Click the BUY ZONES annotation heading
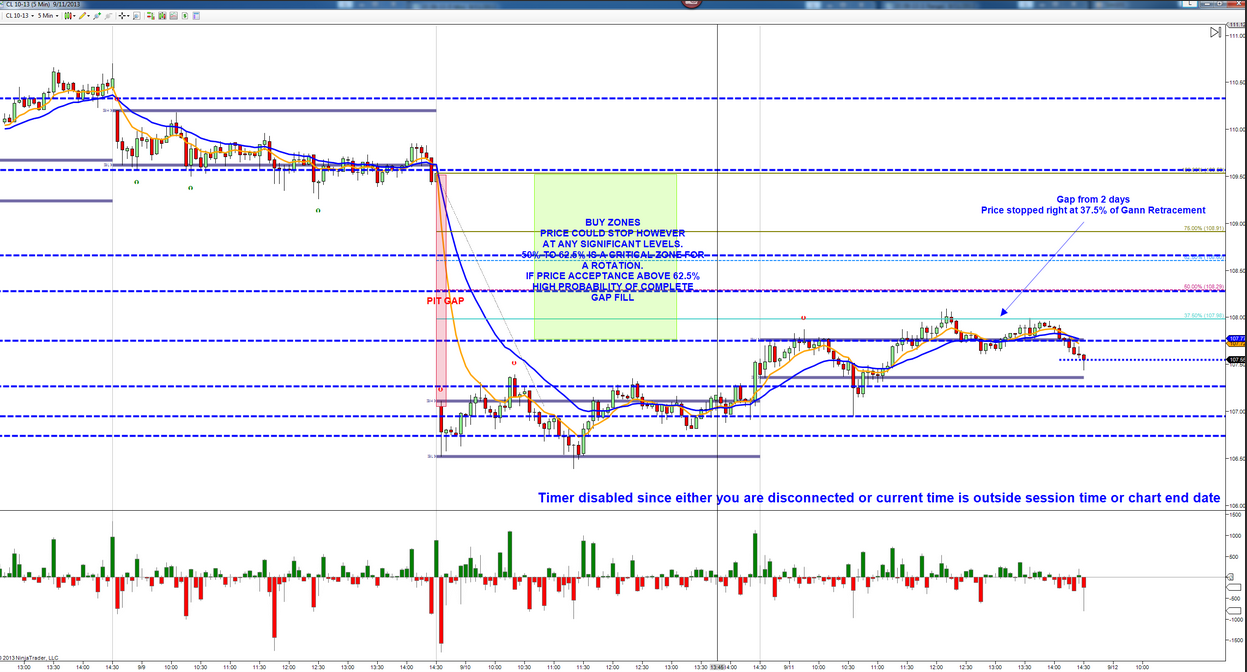Viewport: 1247px width, 672px height. 613,223
